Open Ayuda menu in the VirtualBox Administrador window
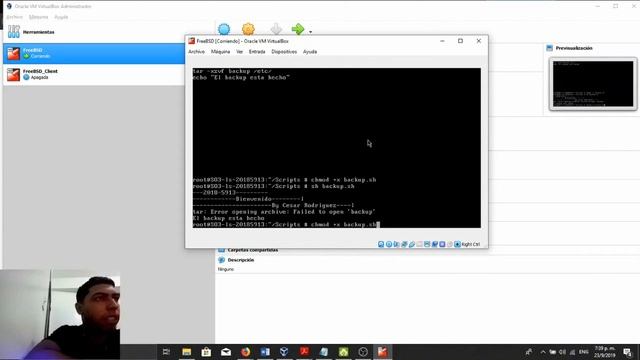Viewport: 640px width, 360px height. pyautogui.click(x=61, y=17)
